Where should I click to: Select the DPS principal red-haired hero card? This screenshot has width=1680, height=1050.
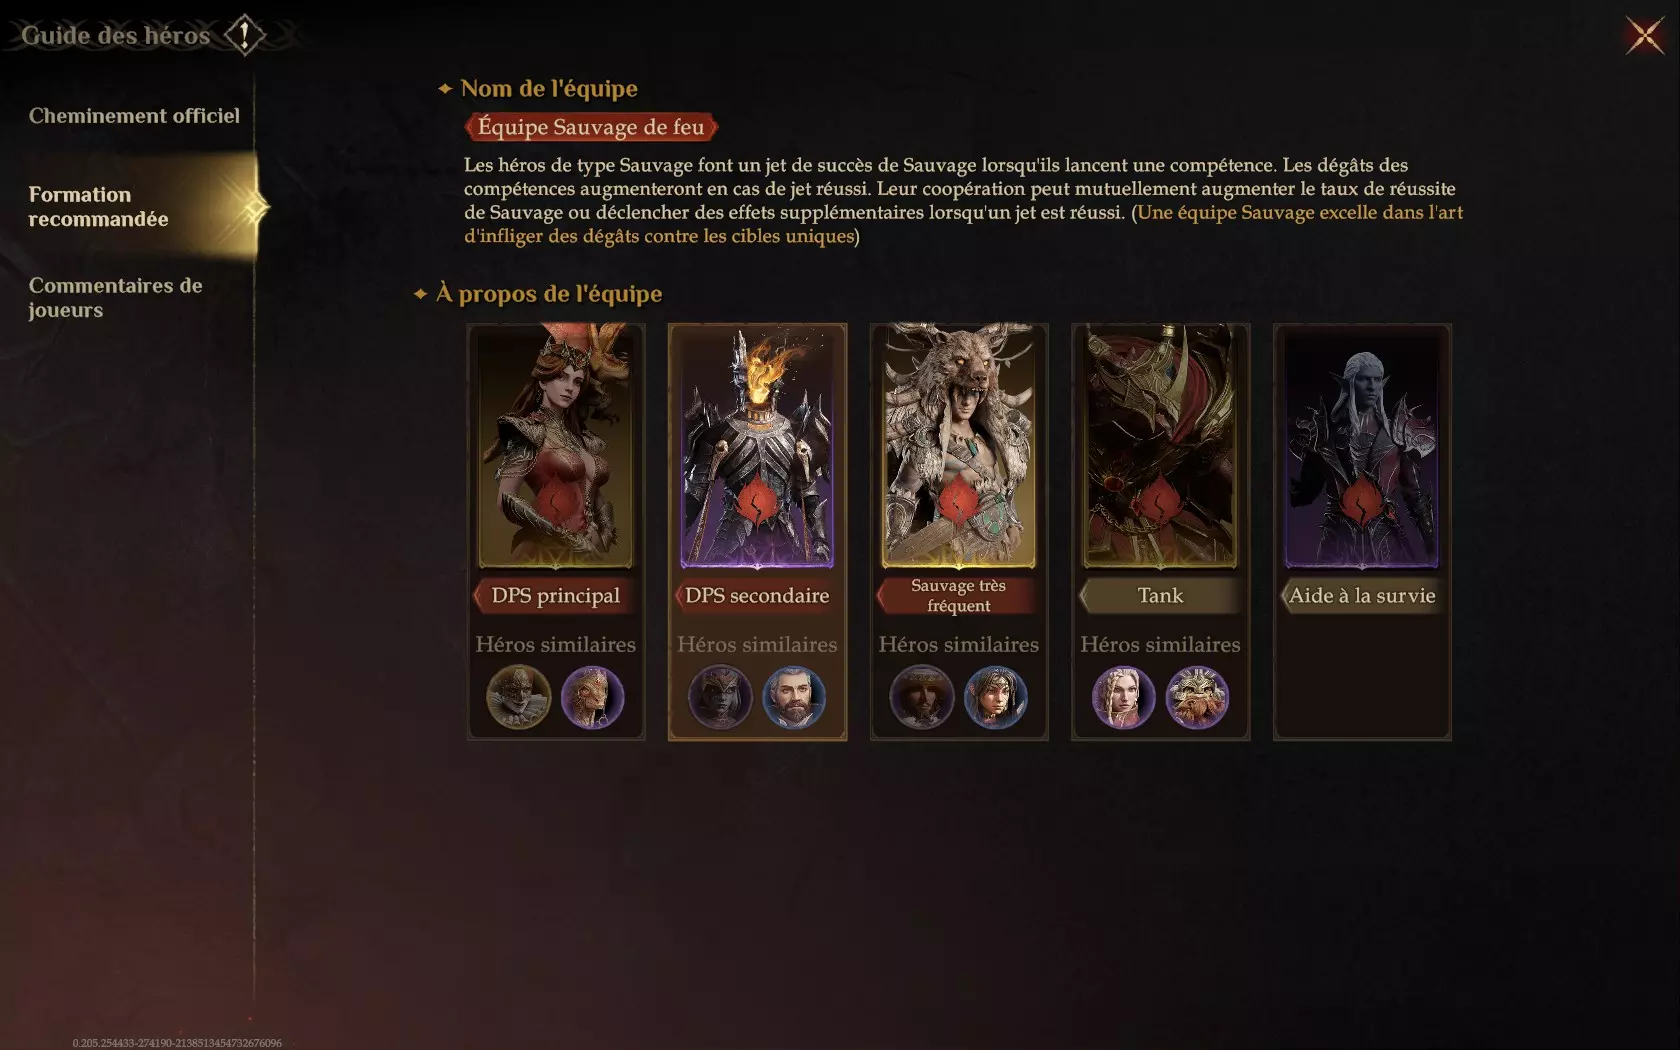point(556,446)
